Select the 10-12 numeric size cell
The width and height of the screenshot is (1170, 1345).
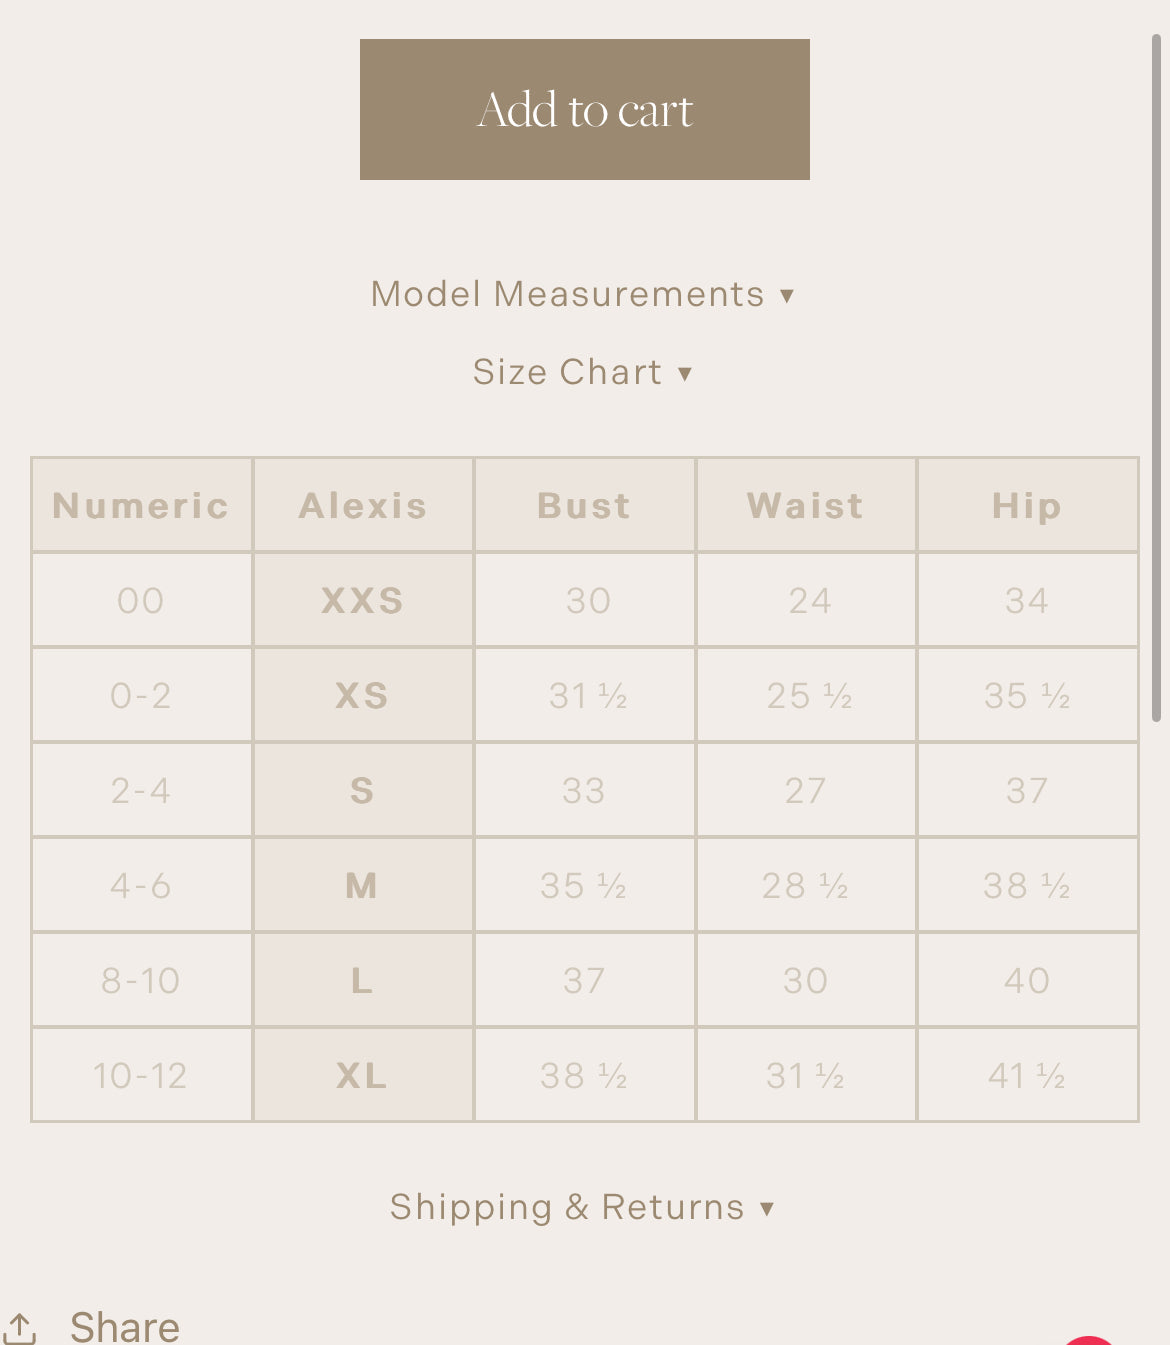point(141,1075)
